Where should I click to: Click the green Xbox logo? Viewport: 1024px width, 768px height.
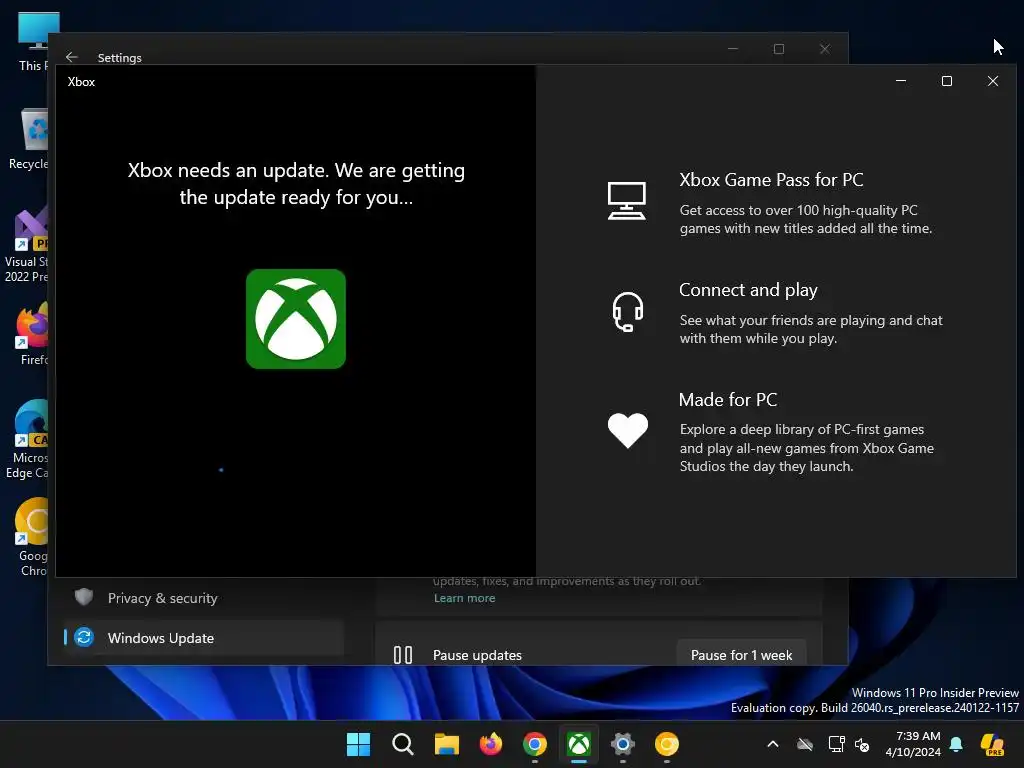pos(296,319)
